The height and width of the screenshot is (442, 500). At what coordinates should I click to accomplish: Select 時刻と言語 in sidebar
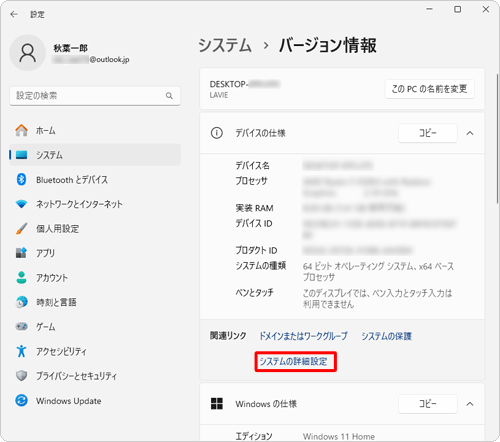pyautogui.click(x=95, y=302)
